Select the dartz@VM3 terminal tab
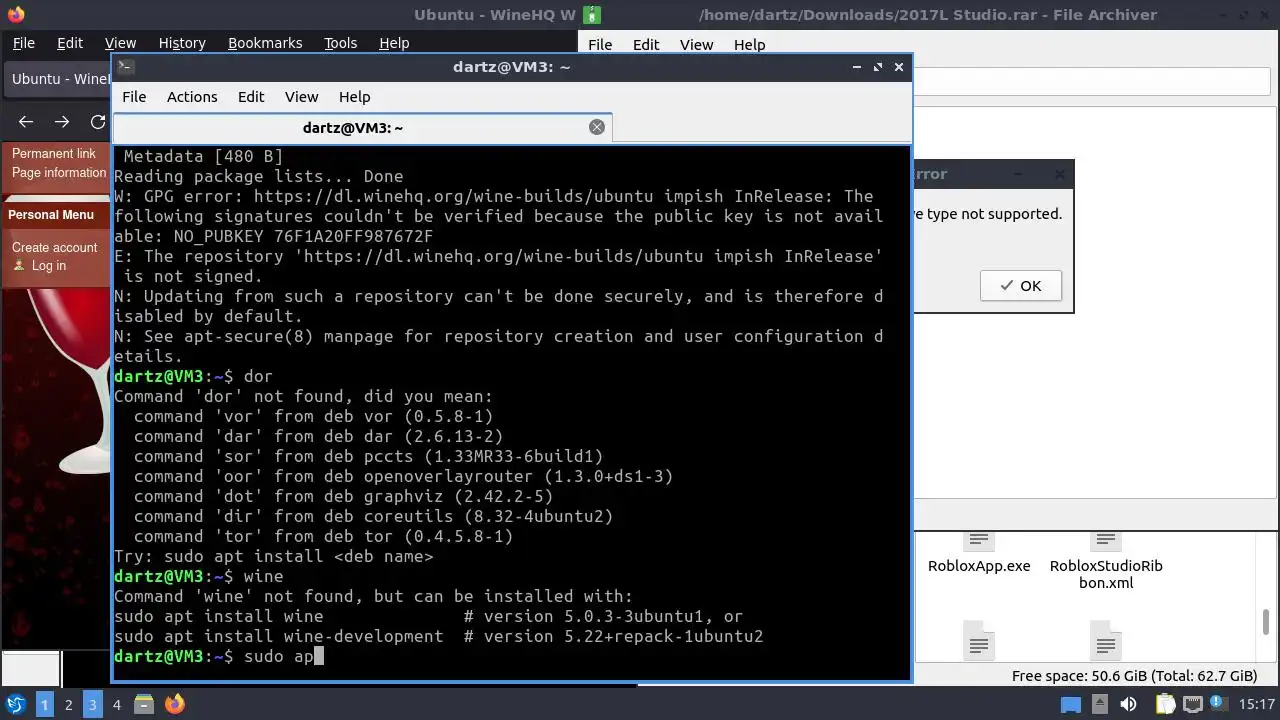 tap(362, 127)
